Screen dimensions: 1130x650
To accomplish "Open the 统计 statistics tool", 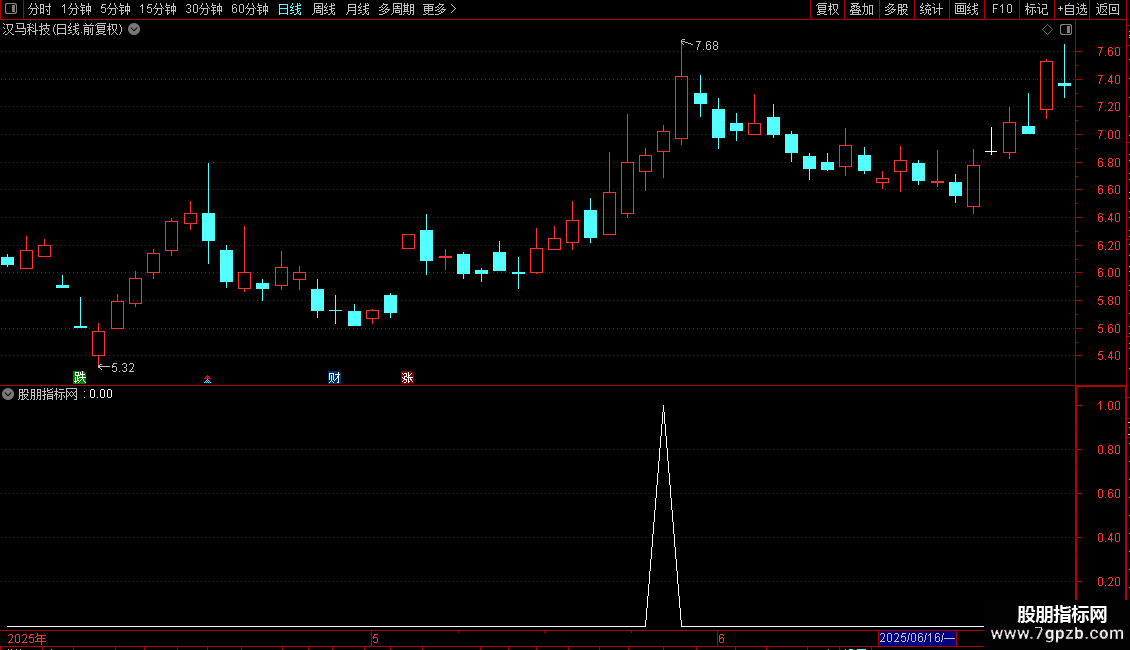I will click(931, 9).
